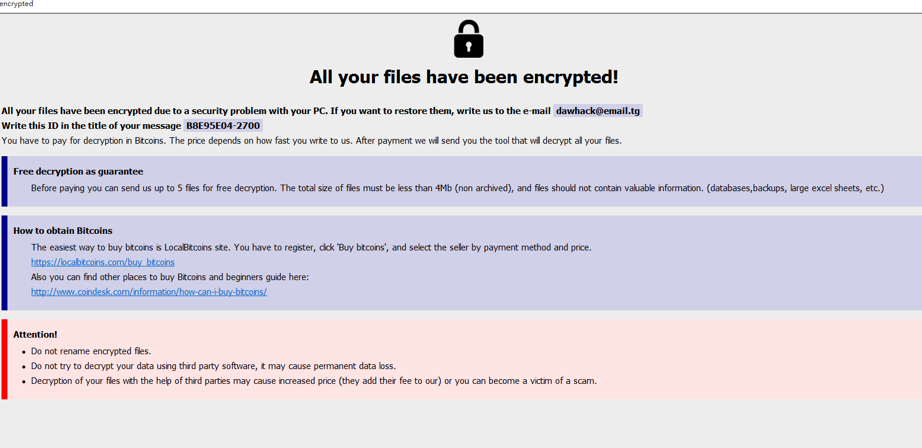Click the "Free decryption as guarantee" heading
This screenshot has height=448, width=922.
click(78, 171)
